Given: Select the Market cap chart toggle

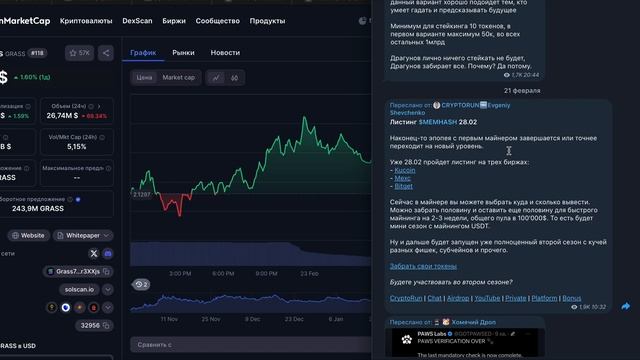Looking at the screenshot, I should (x=179, y=78).
